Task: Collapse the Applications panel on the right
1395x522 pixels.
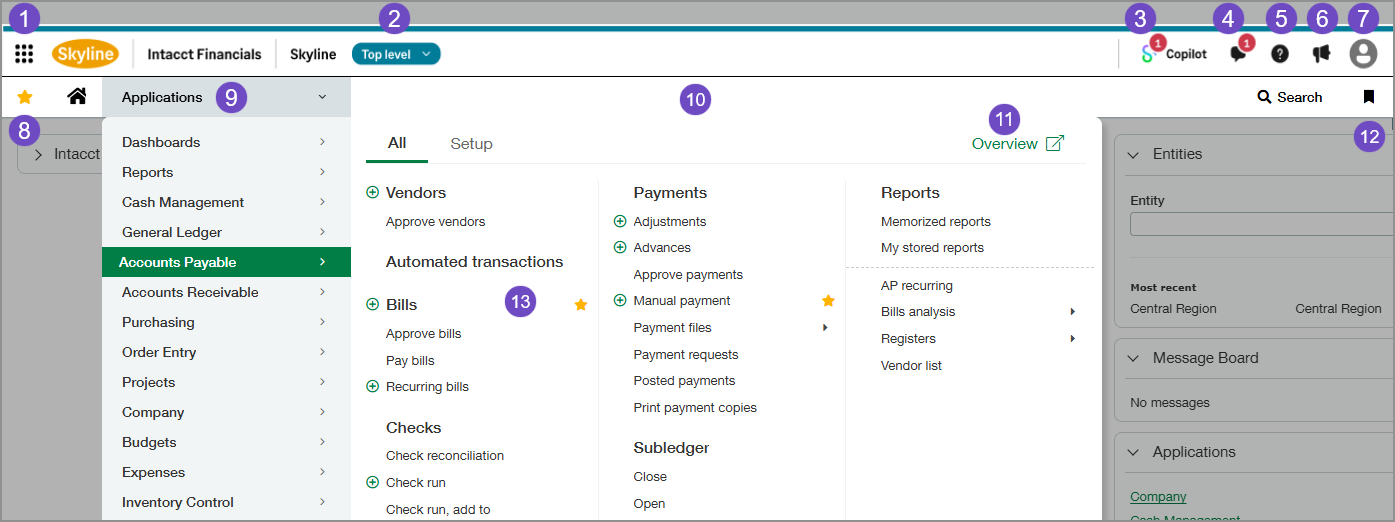Action: point(1134,452)
